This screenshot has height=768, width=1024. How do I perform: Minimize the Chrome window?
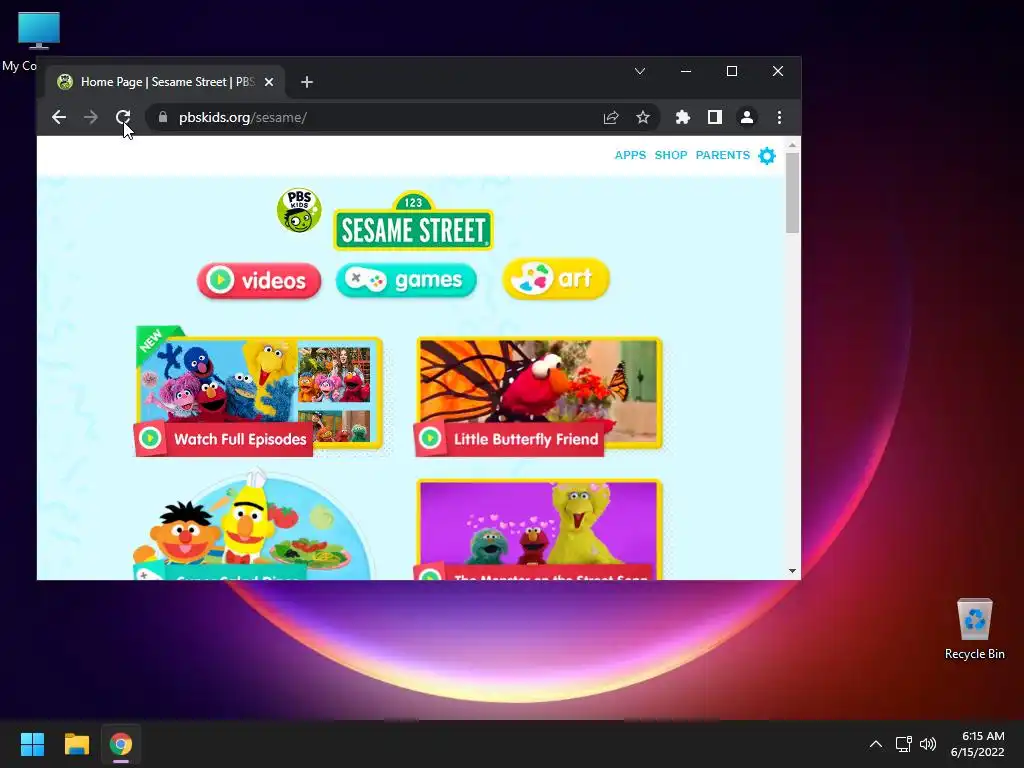[x=686, y=71]
